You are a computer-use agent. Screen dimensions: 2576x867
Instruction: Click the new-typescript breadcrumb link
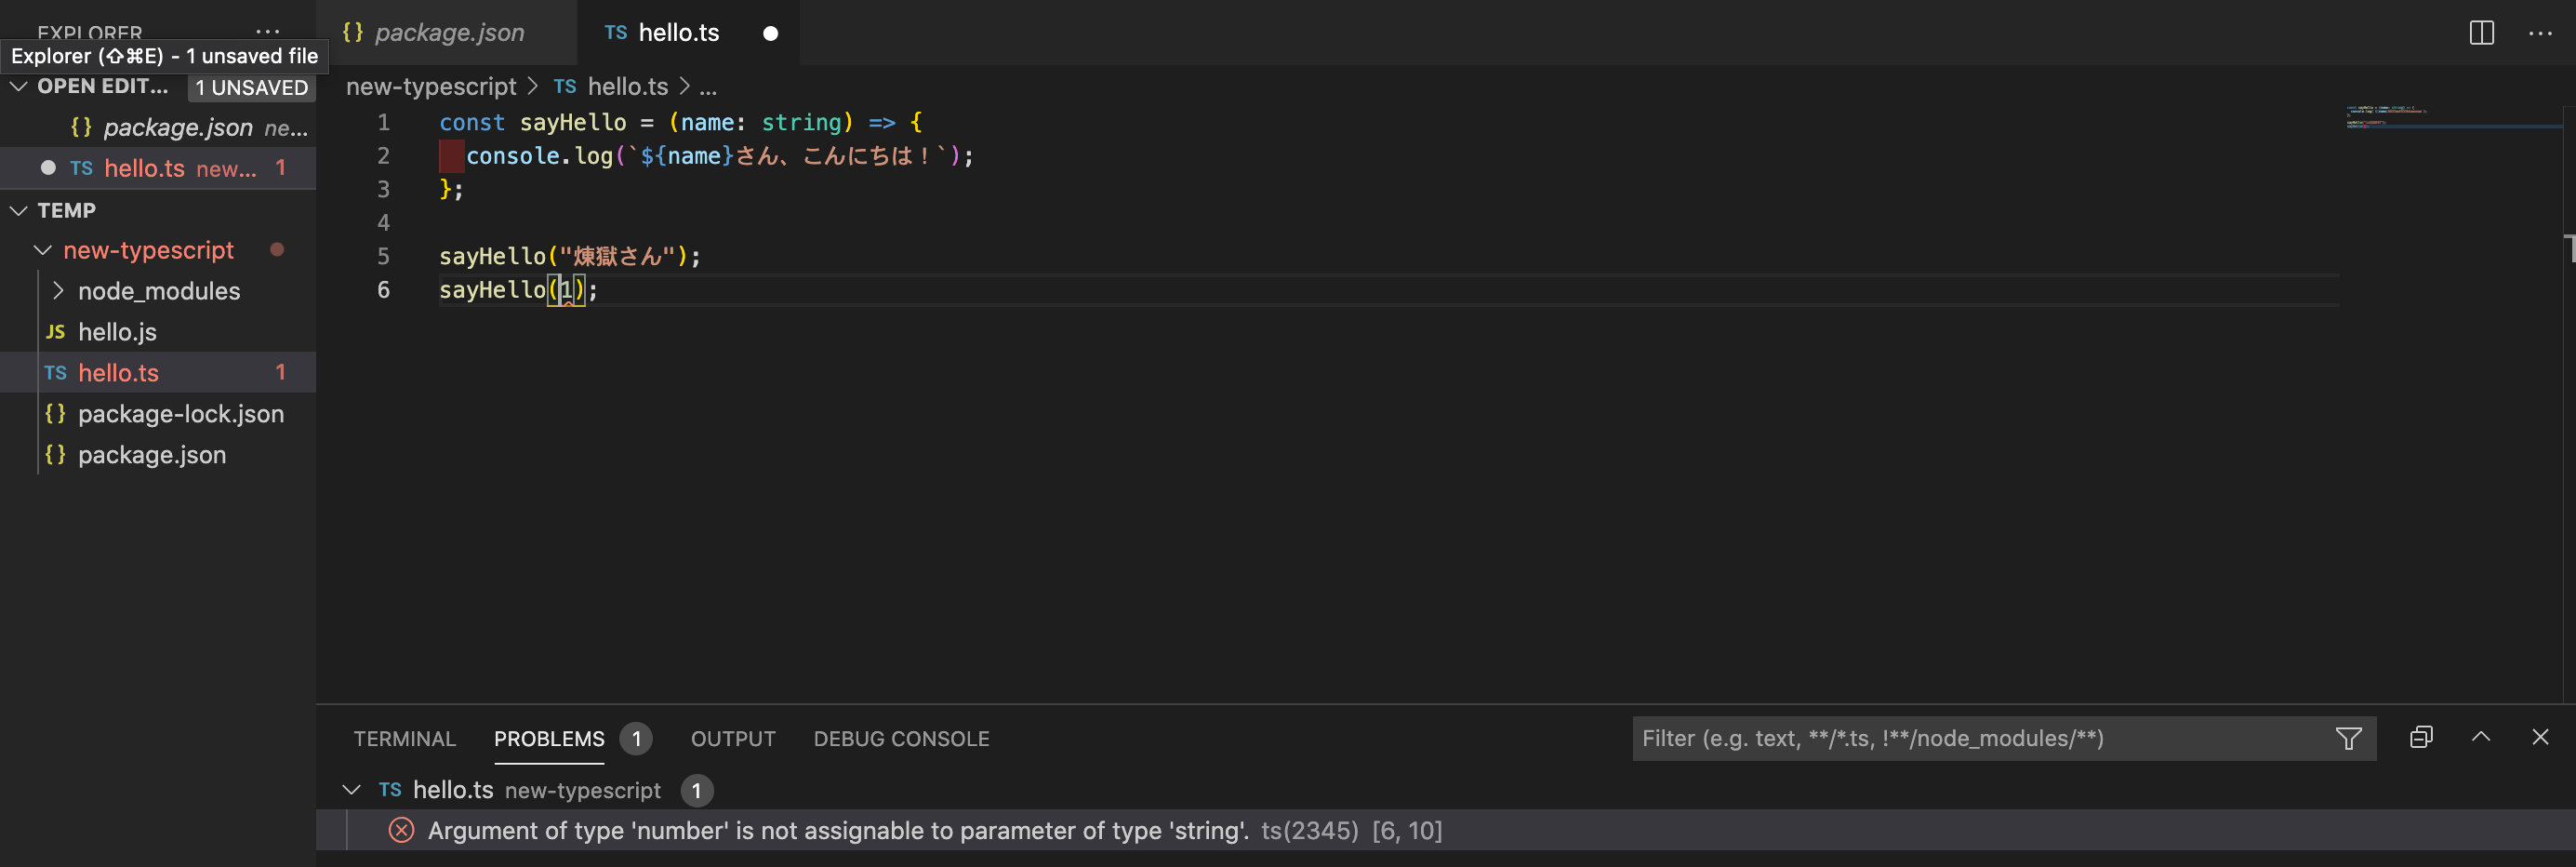(431, 87)
